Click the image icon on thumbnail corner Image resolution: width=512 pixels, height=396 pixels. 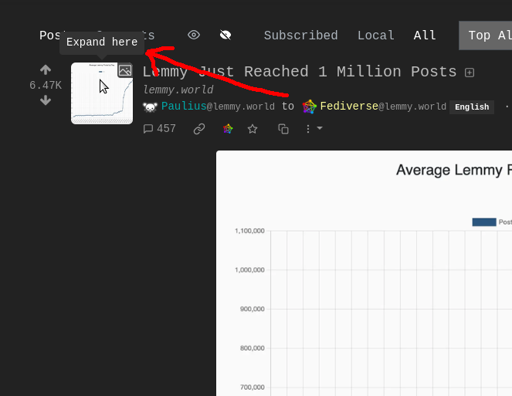point(125,70)
